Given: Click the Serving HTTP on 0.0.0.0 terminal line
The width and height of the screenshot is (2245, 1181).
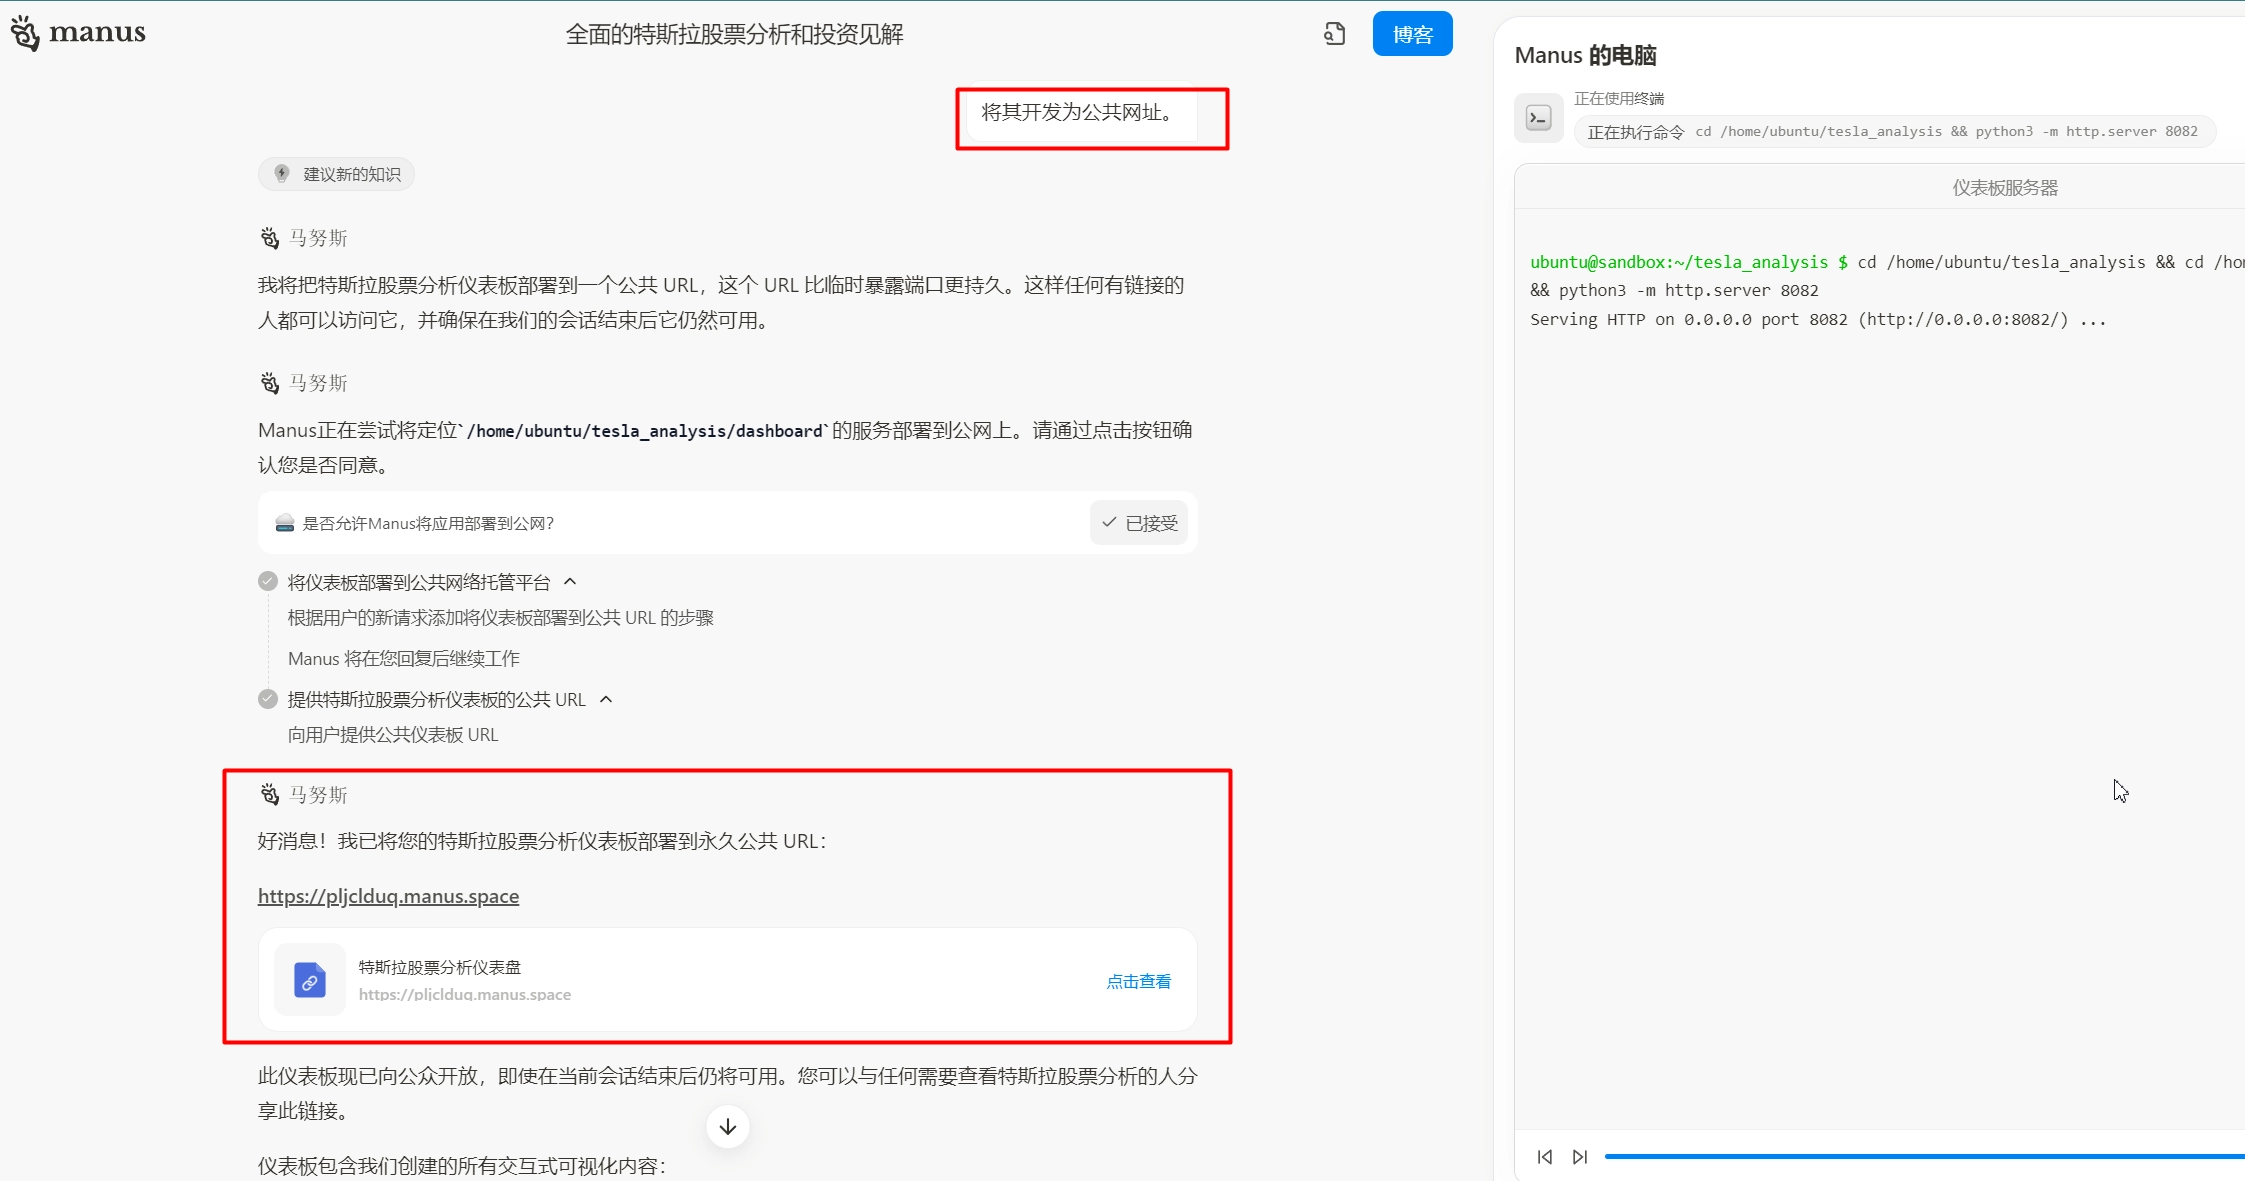Looking at the screenshot, I should [x=1818, y=320].
